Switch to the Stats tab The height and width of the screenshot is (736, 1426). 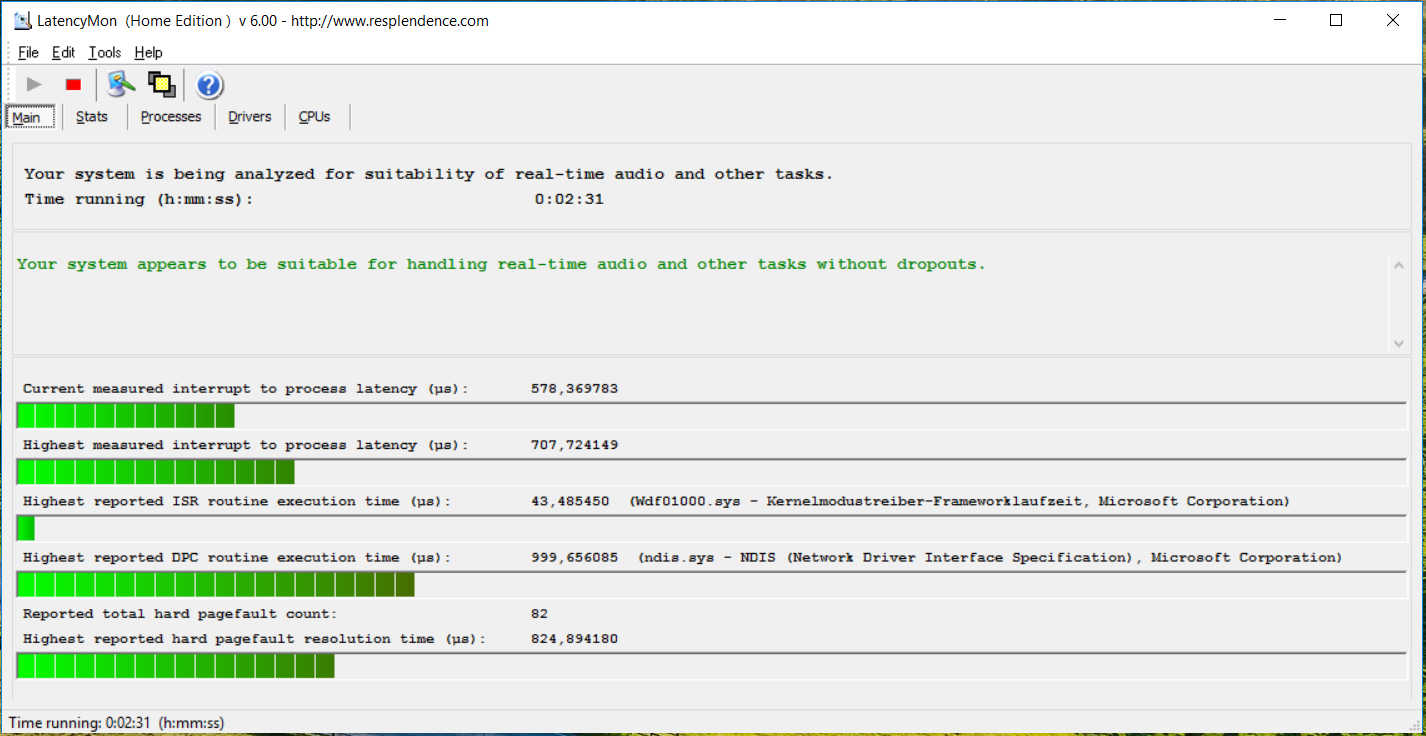click(92, 117)
